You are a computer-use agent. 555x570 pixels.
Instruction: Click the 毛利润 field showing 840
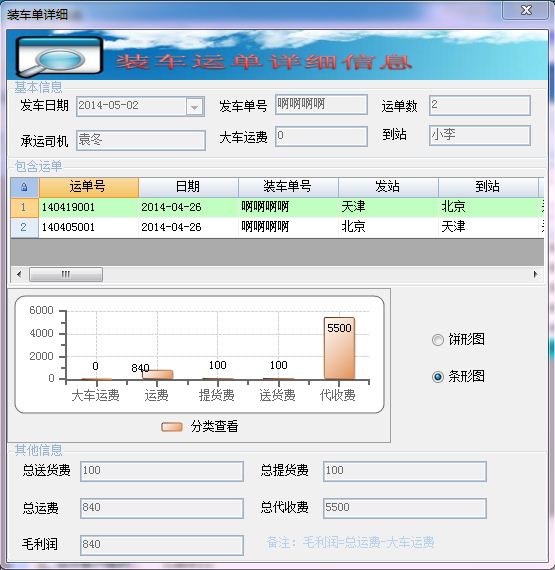coord(162,545)
